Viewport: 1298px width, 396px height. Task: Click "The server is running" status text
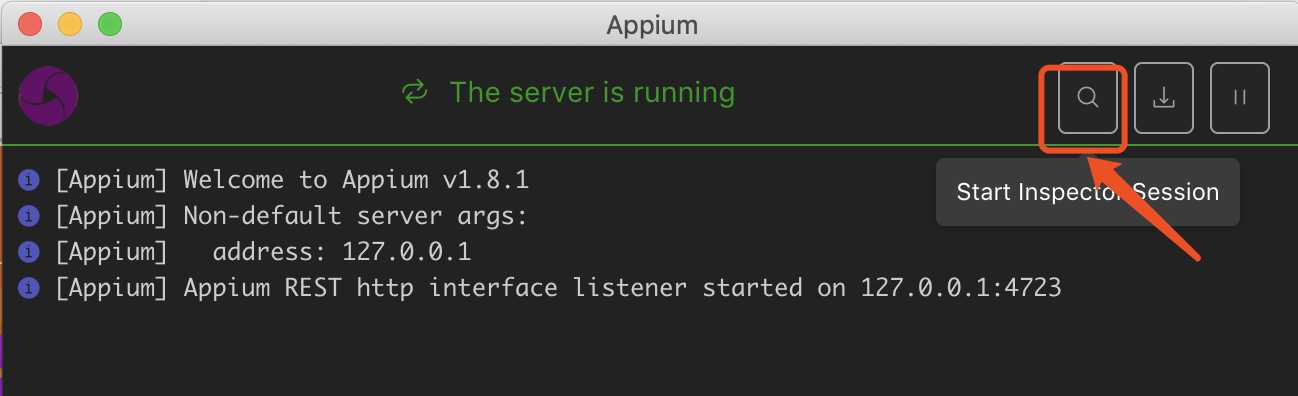point(592,93)
